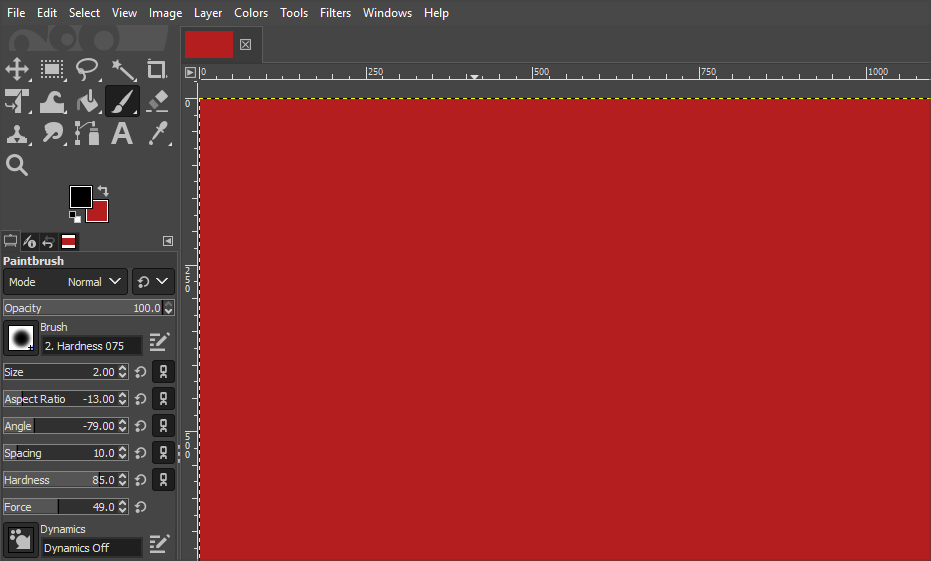This screenshot has width=931, height=561.
Task: Open the tool options panel configuration menu
Action: 168,241
